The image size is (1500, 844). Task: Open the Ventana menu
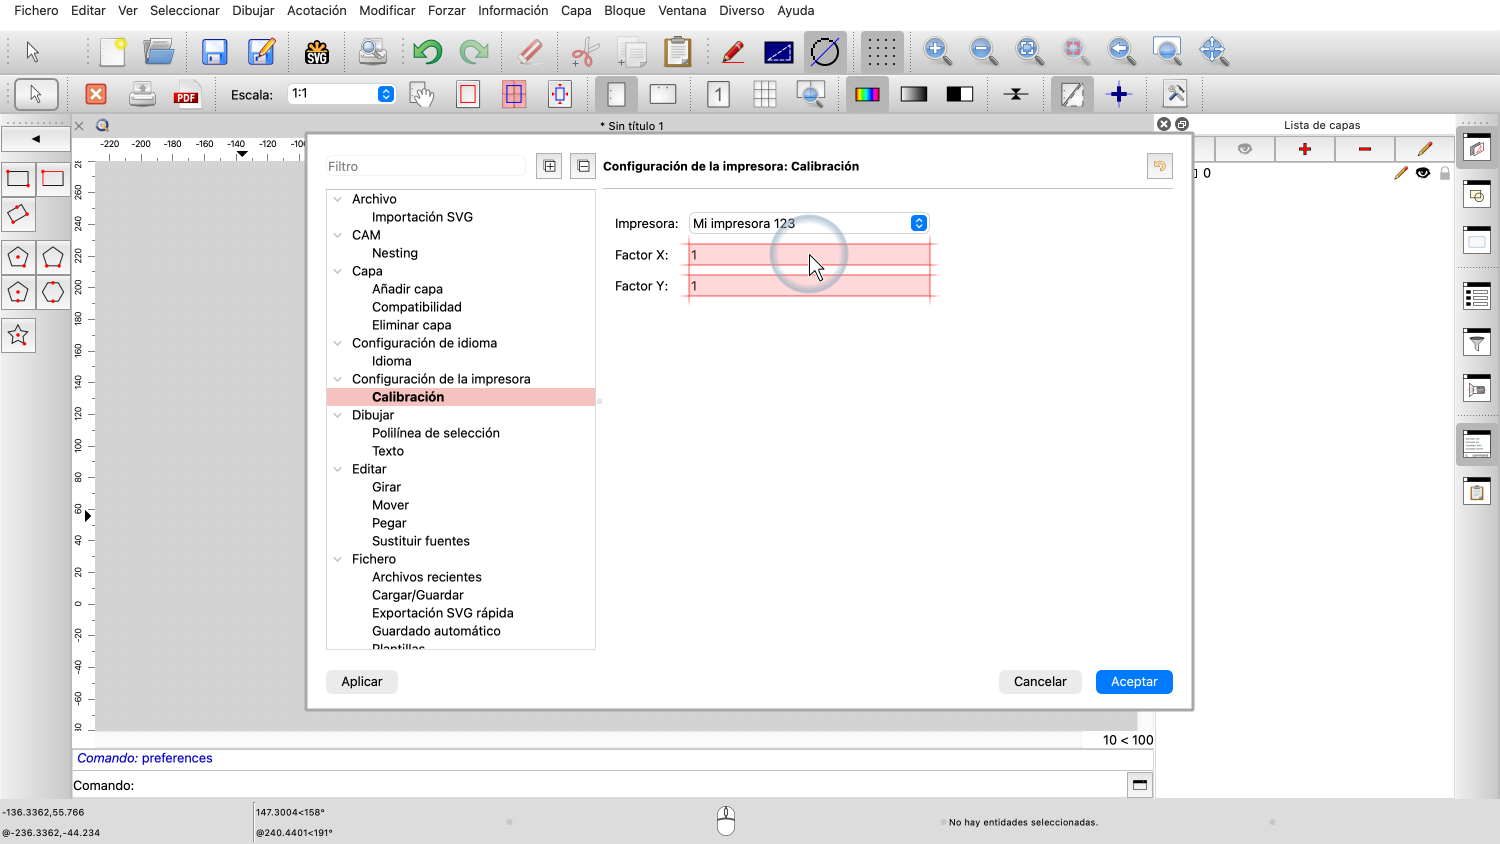click(682, 10)
